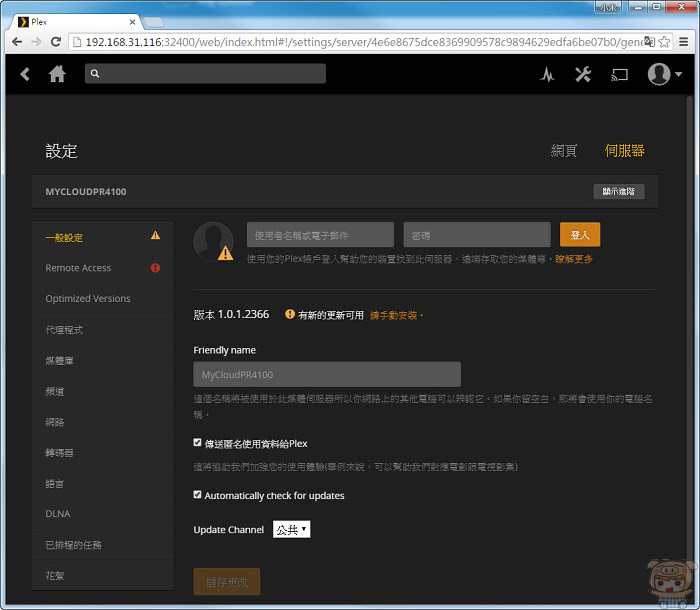Screen dimensions: 700x610
Task: Click the orange 登入 button
Action: tap(580, 234)
